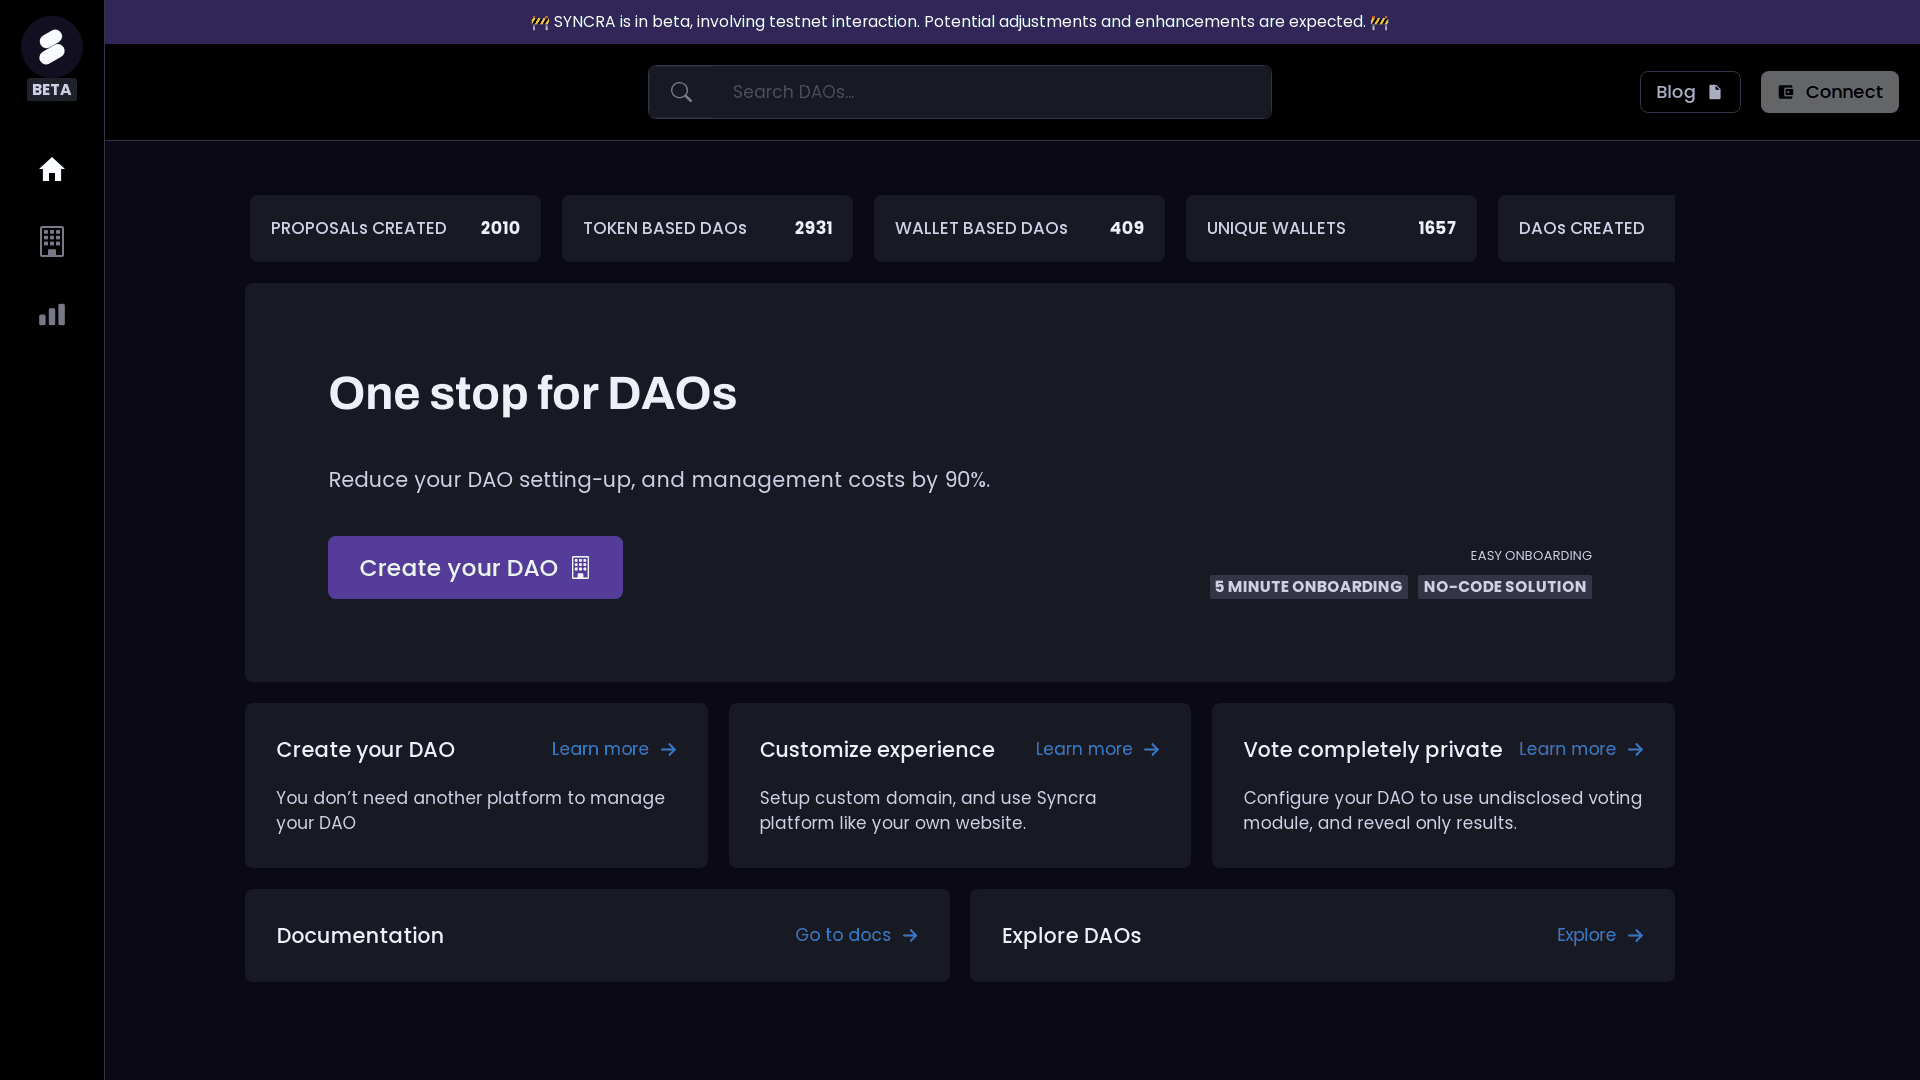Select the WALLET BASED DAOs stat card

click(x=1019, y=229)
